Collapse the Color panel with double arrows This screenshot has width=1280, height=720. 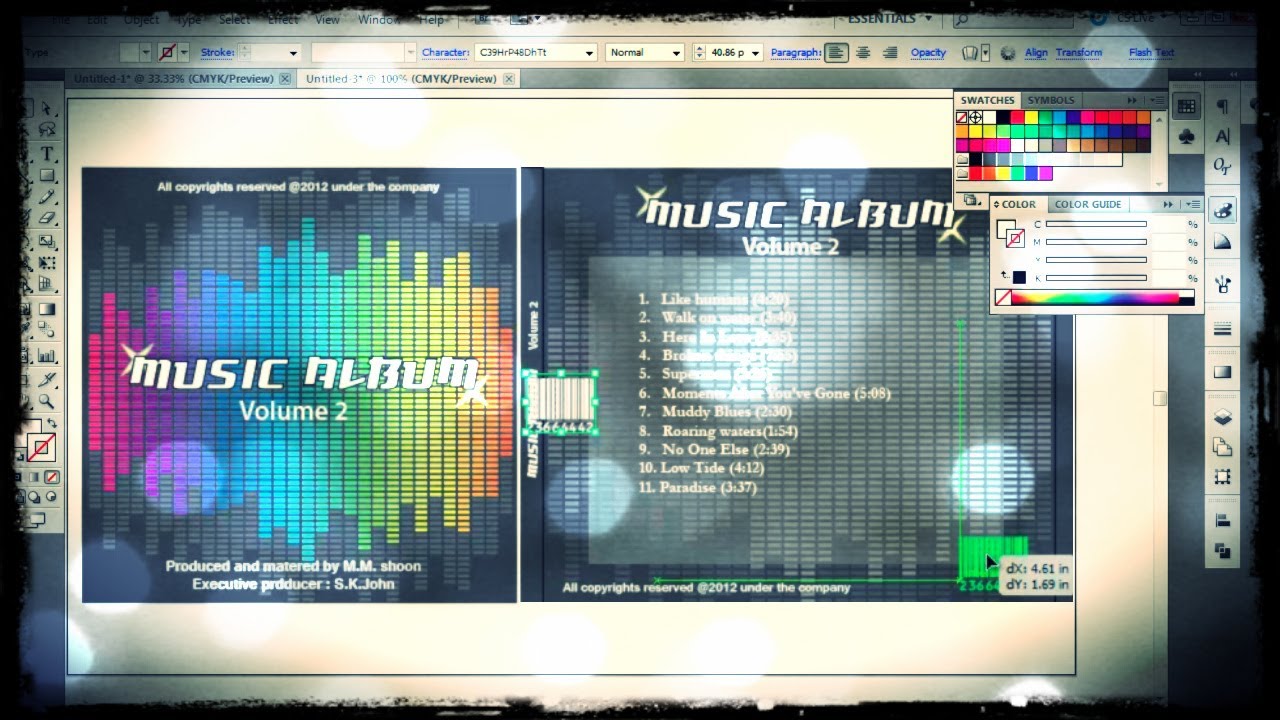pos(1168,204)
